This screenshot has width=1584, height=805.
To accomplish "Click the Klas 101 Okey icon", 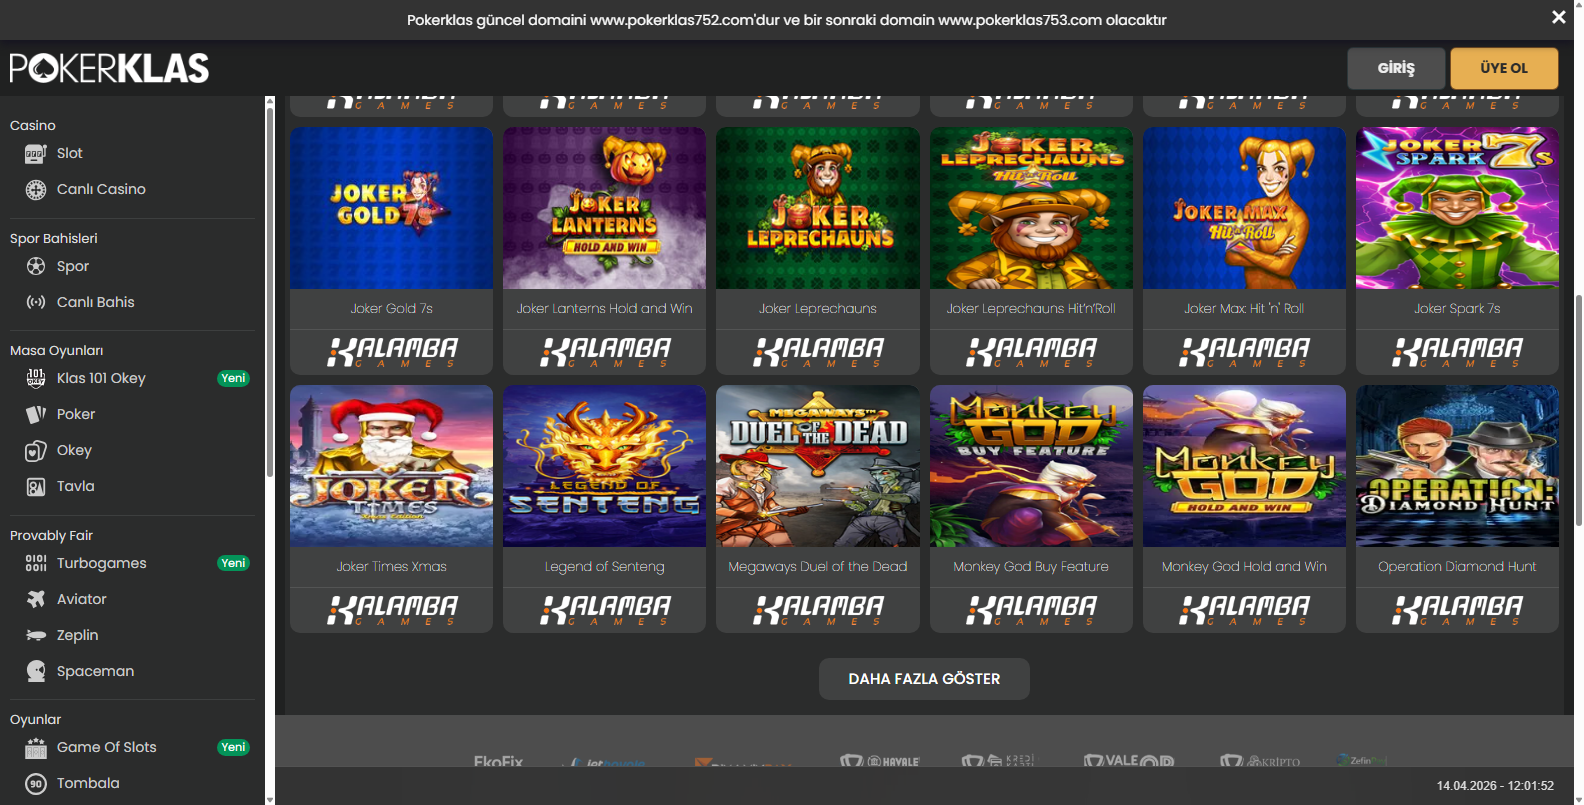I will tap(36, 378).
